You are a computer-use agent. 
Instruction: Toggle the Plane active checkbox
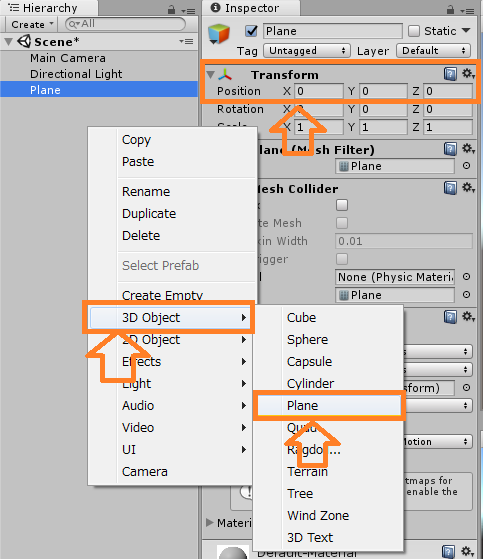tap(251, 31)
